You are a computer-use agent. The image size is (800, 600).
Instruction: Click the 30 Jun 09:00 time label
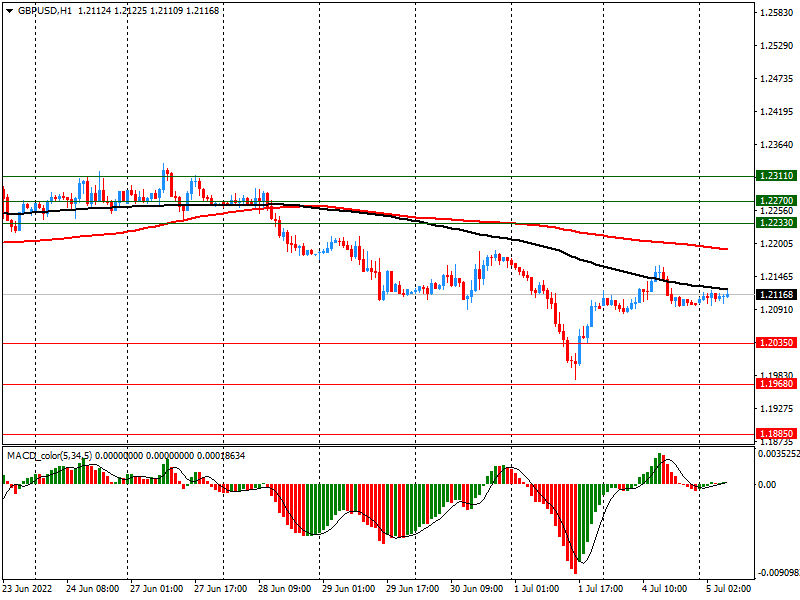coord(475,590)
